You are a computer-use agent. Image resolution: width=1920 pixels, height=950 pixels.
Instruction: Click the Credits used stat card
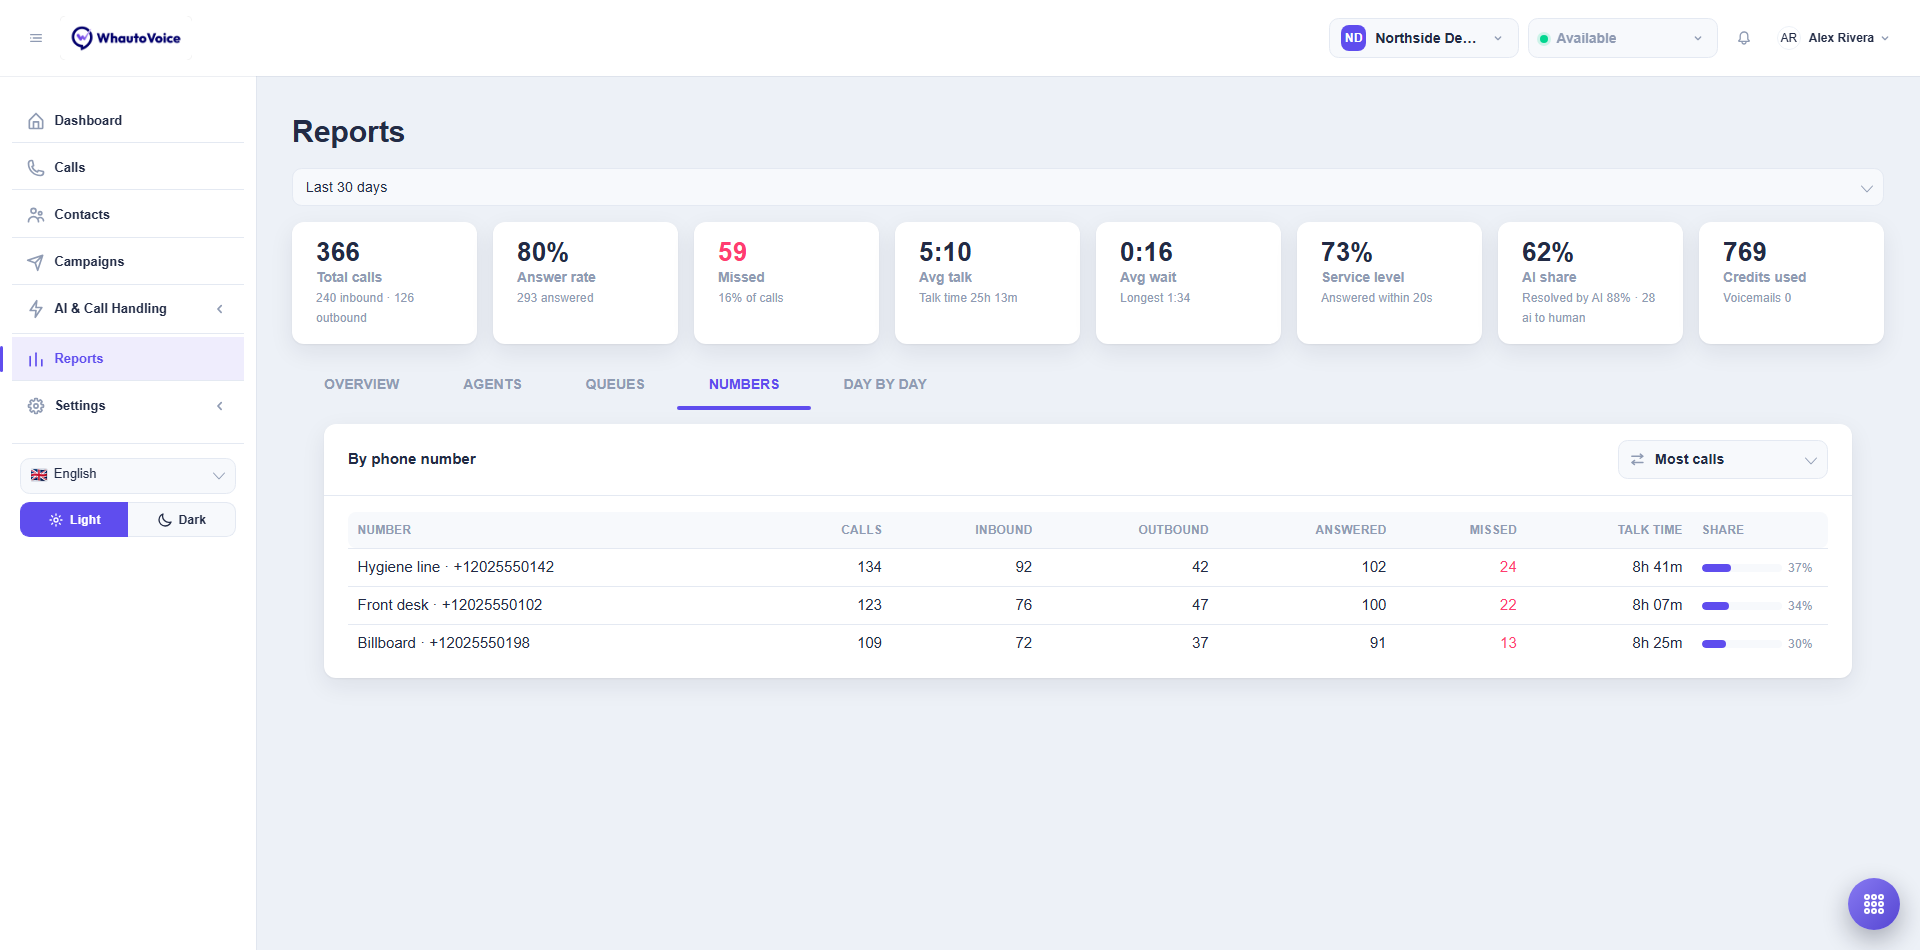1791,283
